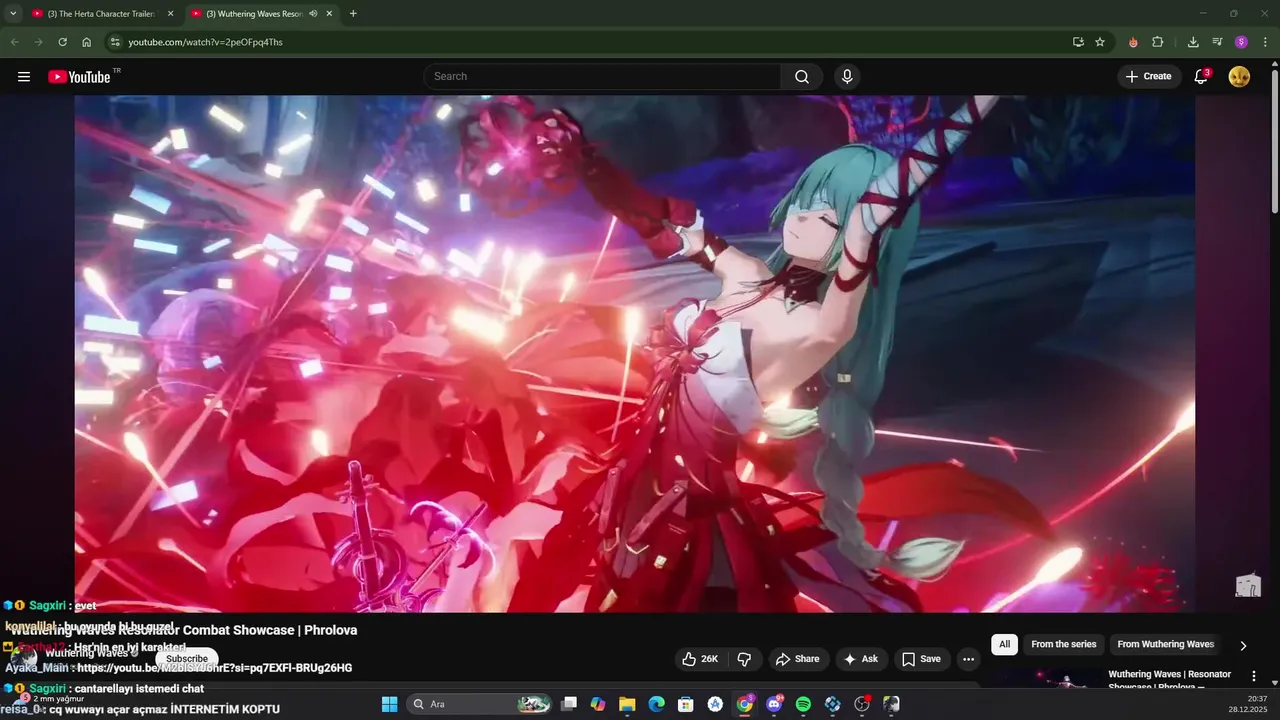
Task: Open YouTube notifications bell
Action: pos(1202,76)
